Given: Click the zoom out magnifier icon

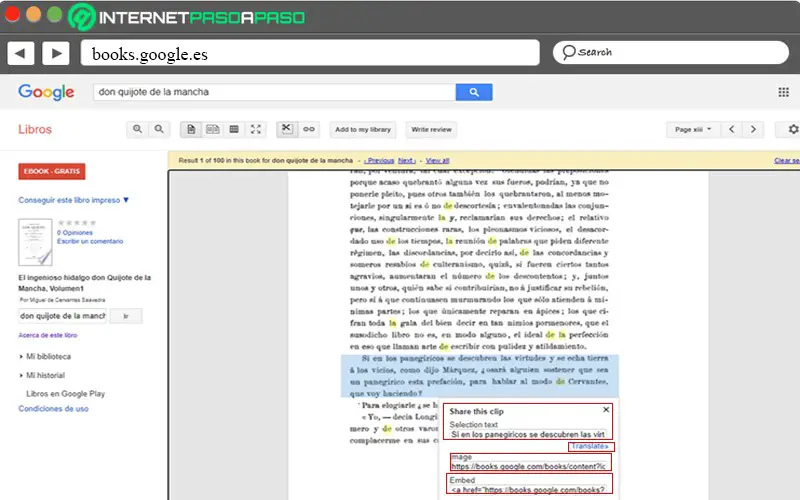Looking at the screenshot, I should point(159,129).
